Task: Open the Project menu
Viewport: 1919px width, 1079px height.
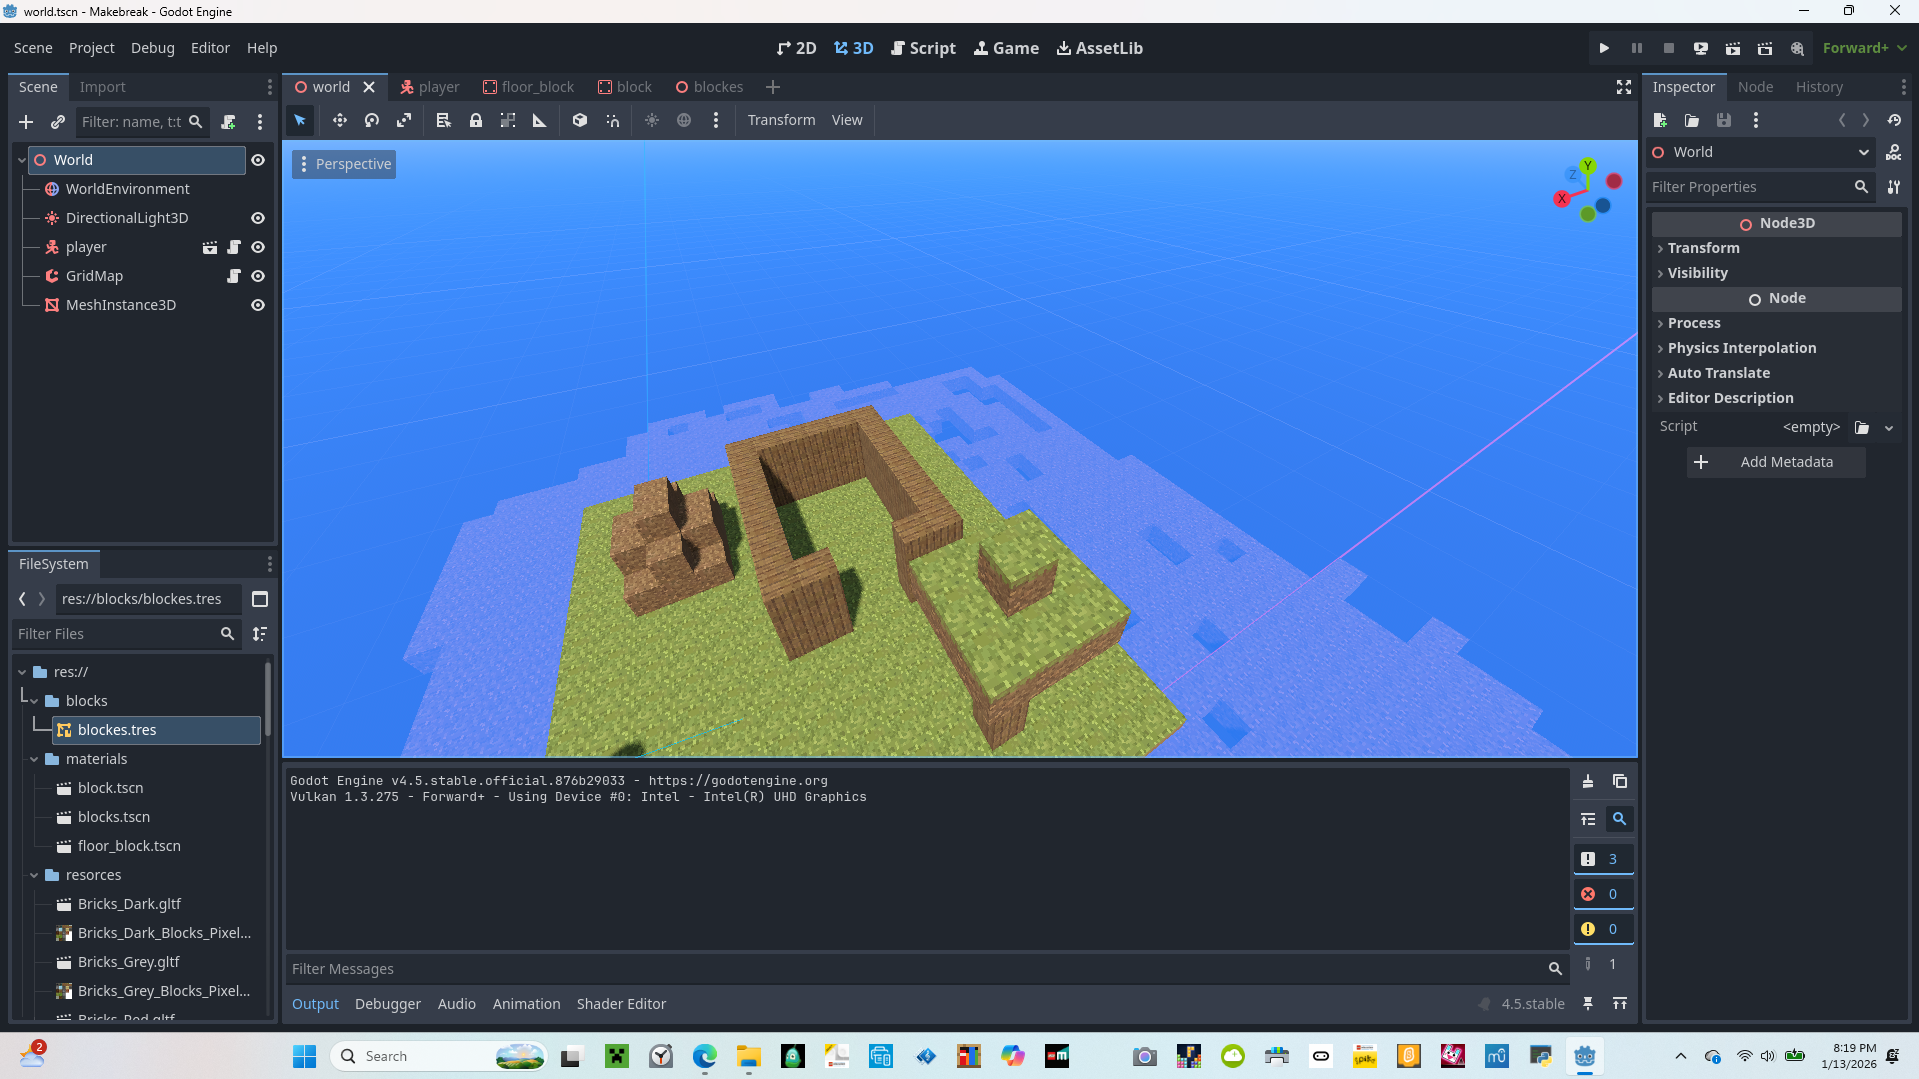Action: click(91, 48)
